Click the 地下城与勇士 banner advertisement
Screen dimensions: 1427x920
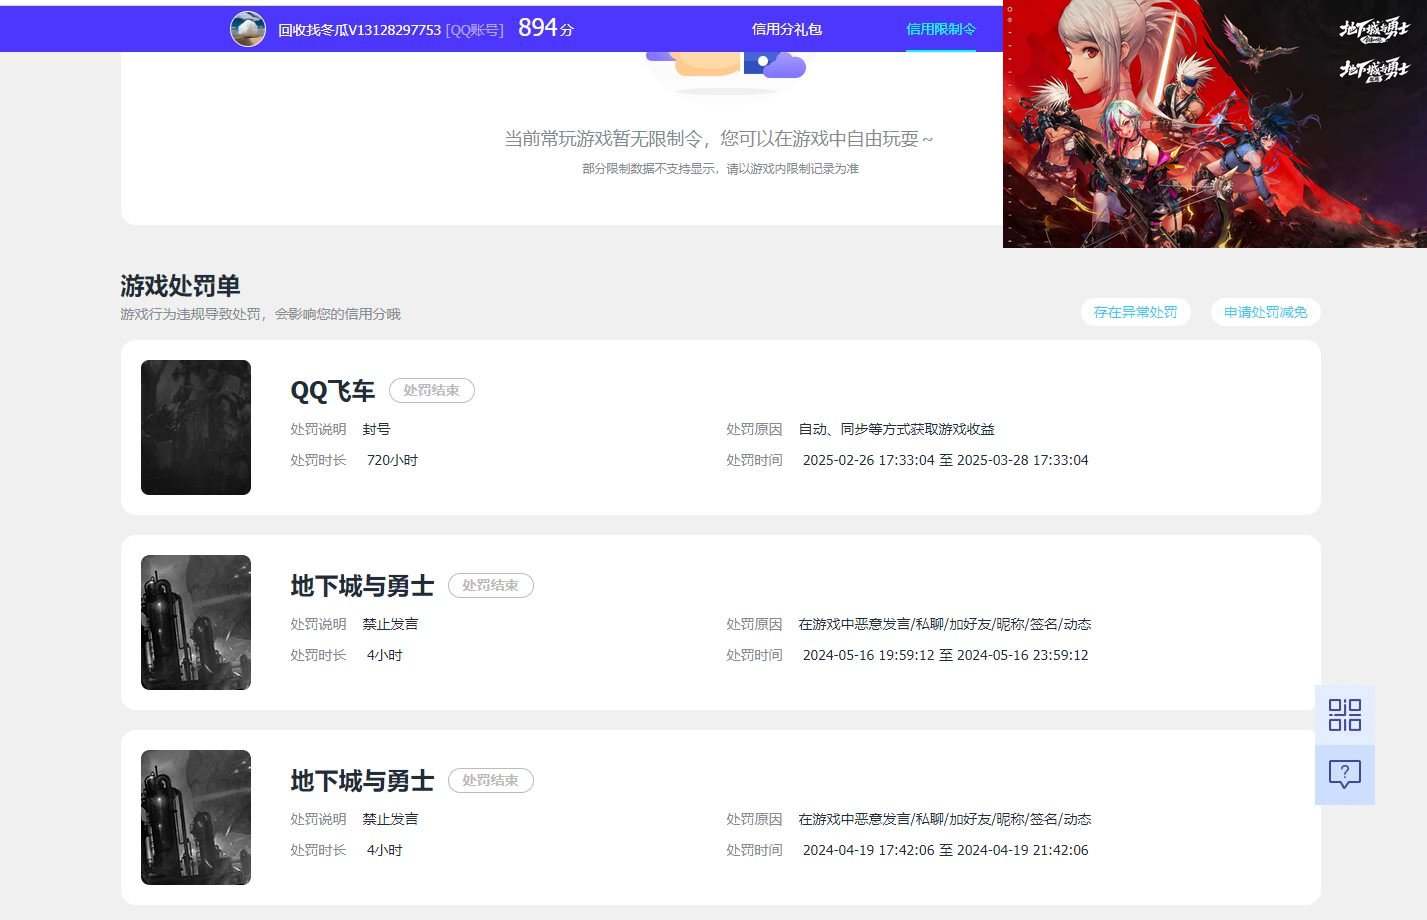1215,124
